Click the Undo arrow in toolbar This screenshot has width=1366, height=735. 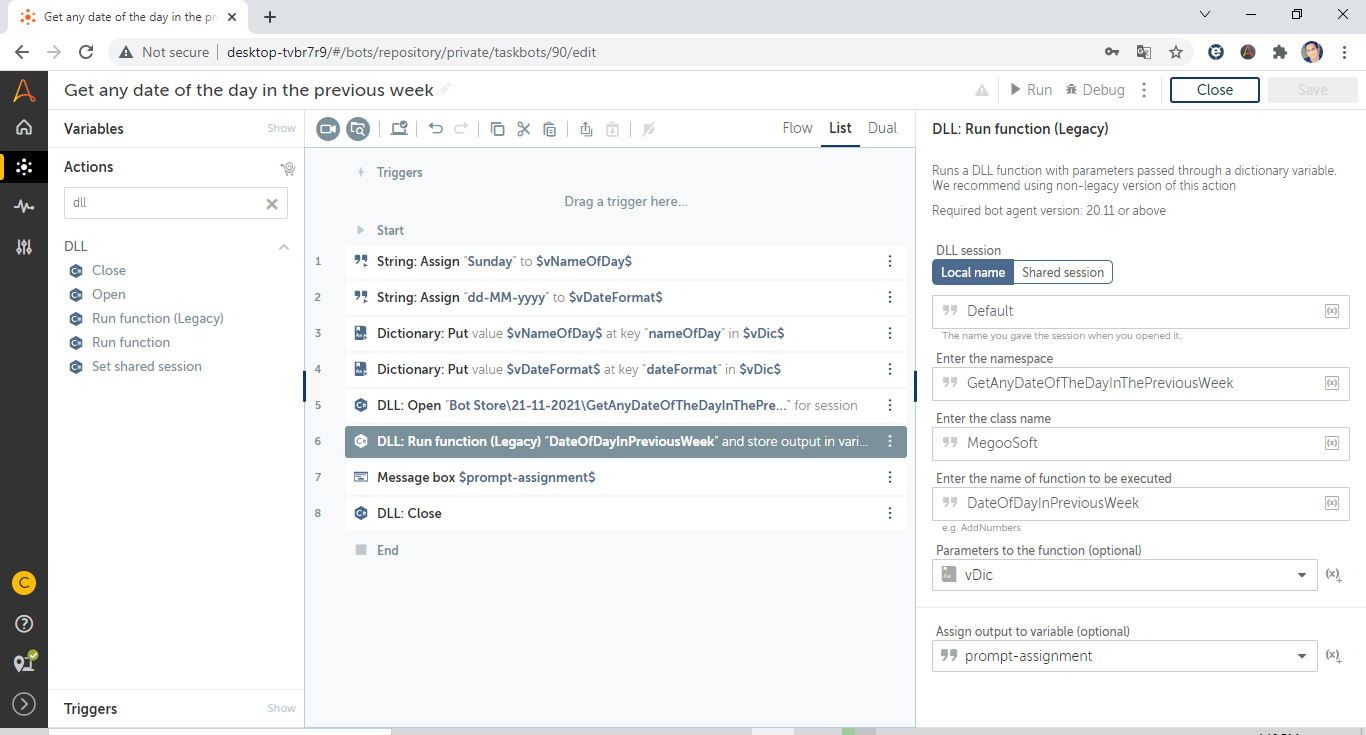click(436, 128)
